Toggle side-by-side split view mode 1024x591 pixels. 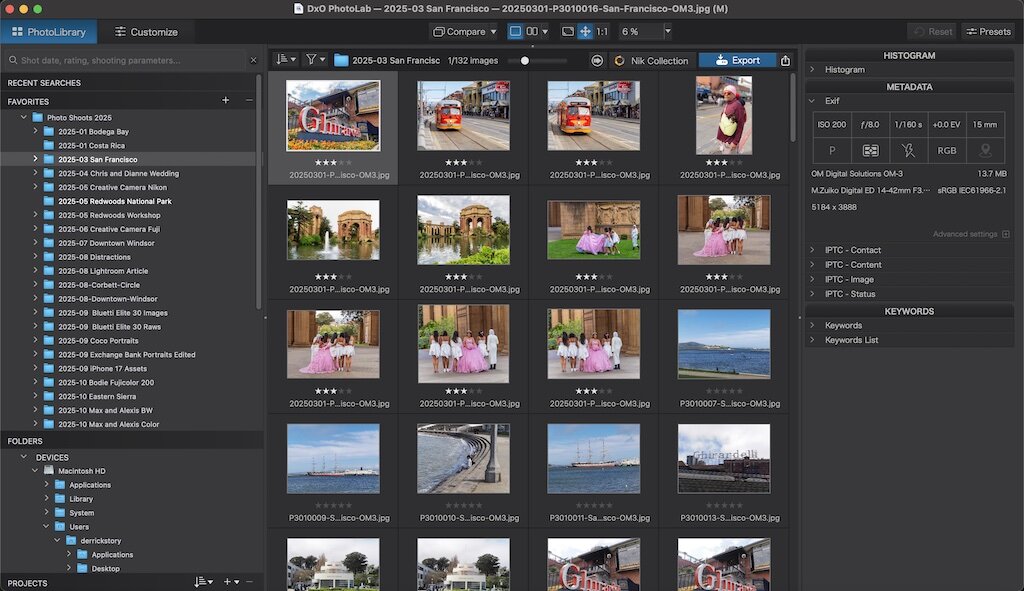pyautogui.click(x=532, y=32)
